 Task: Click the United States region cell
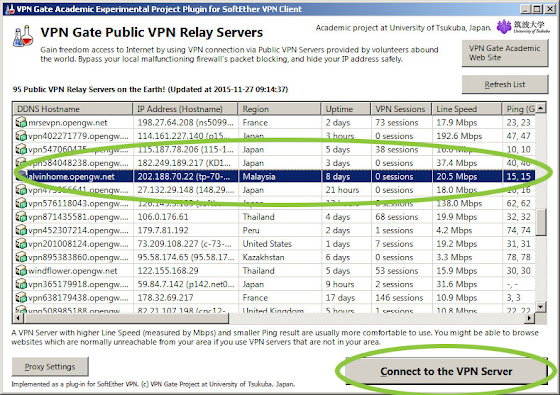click(x=267, y=244)
